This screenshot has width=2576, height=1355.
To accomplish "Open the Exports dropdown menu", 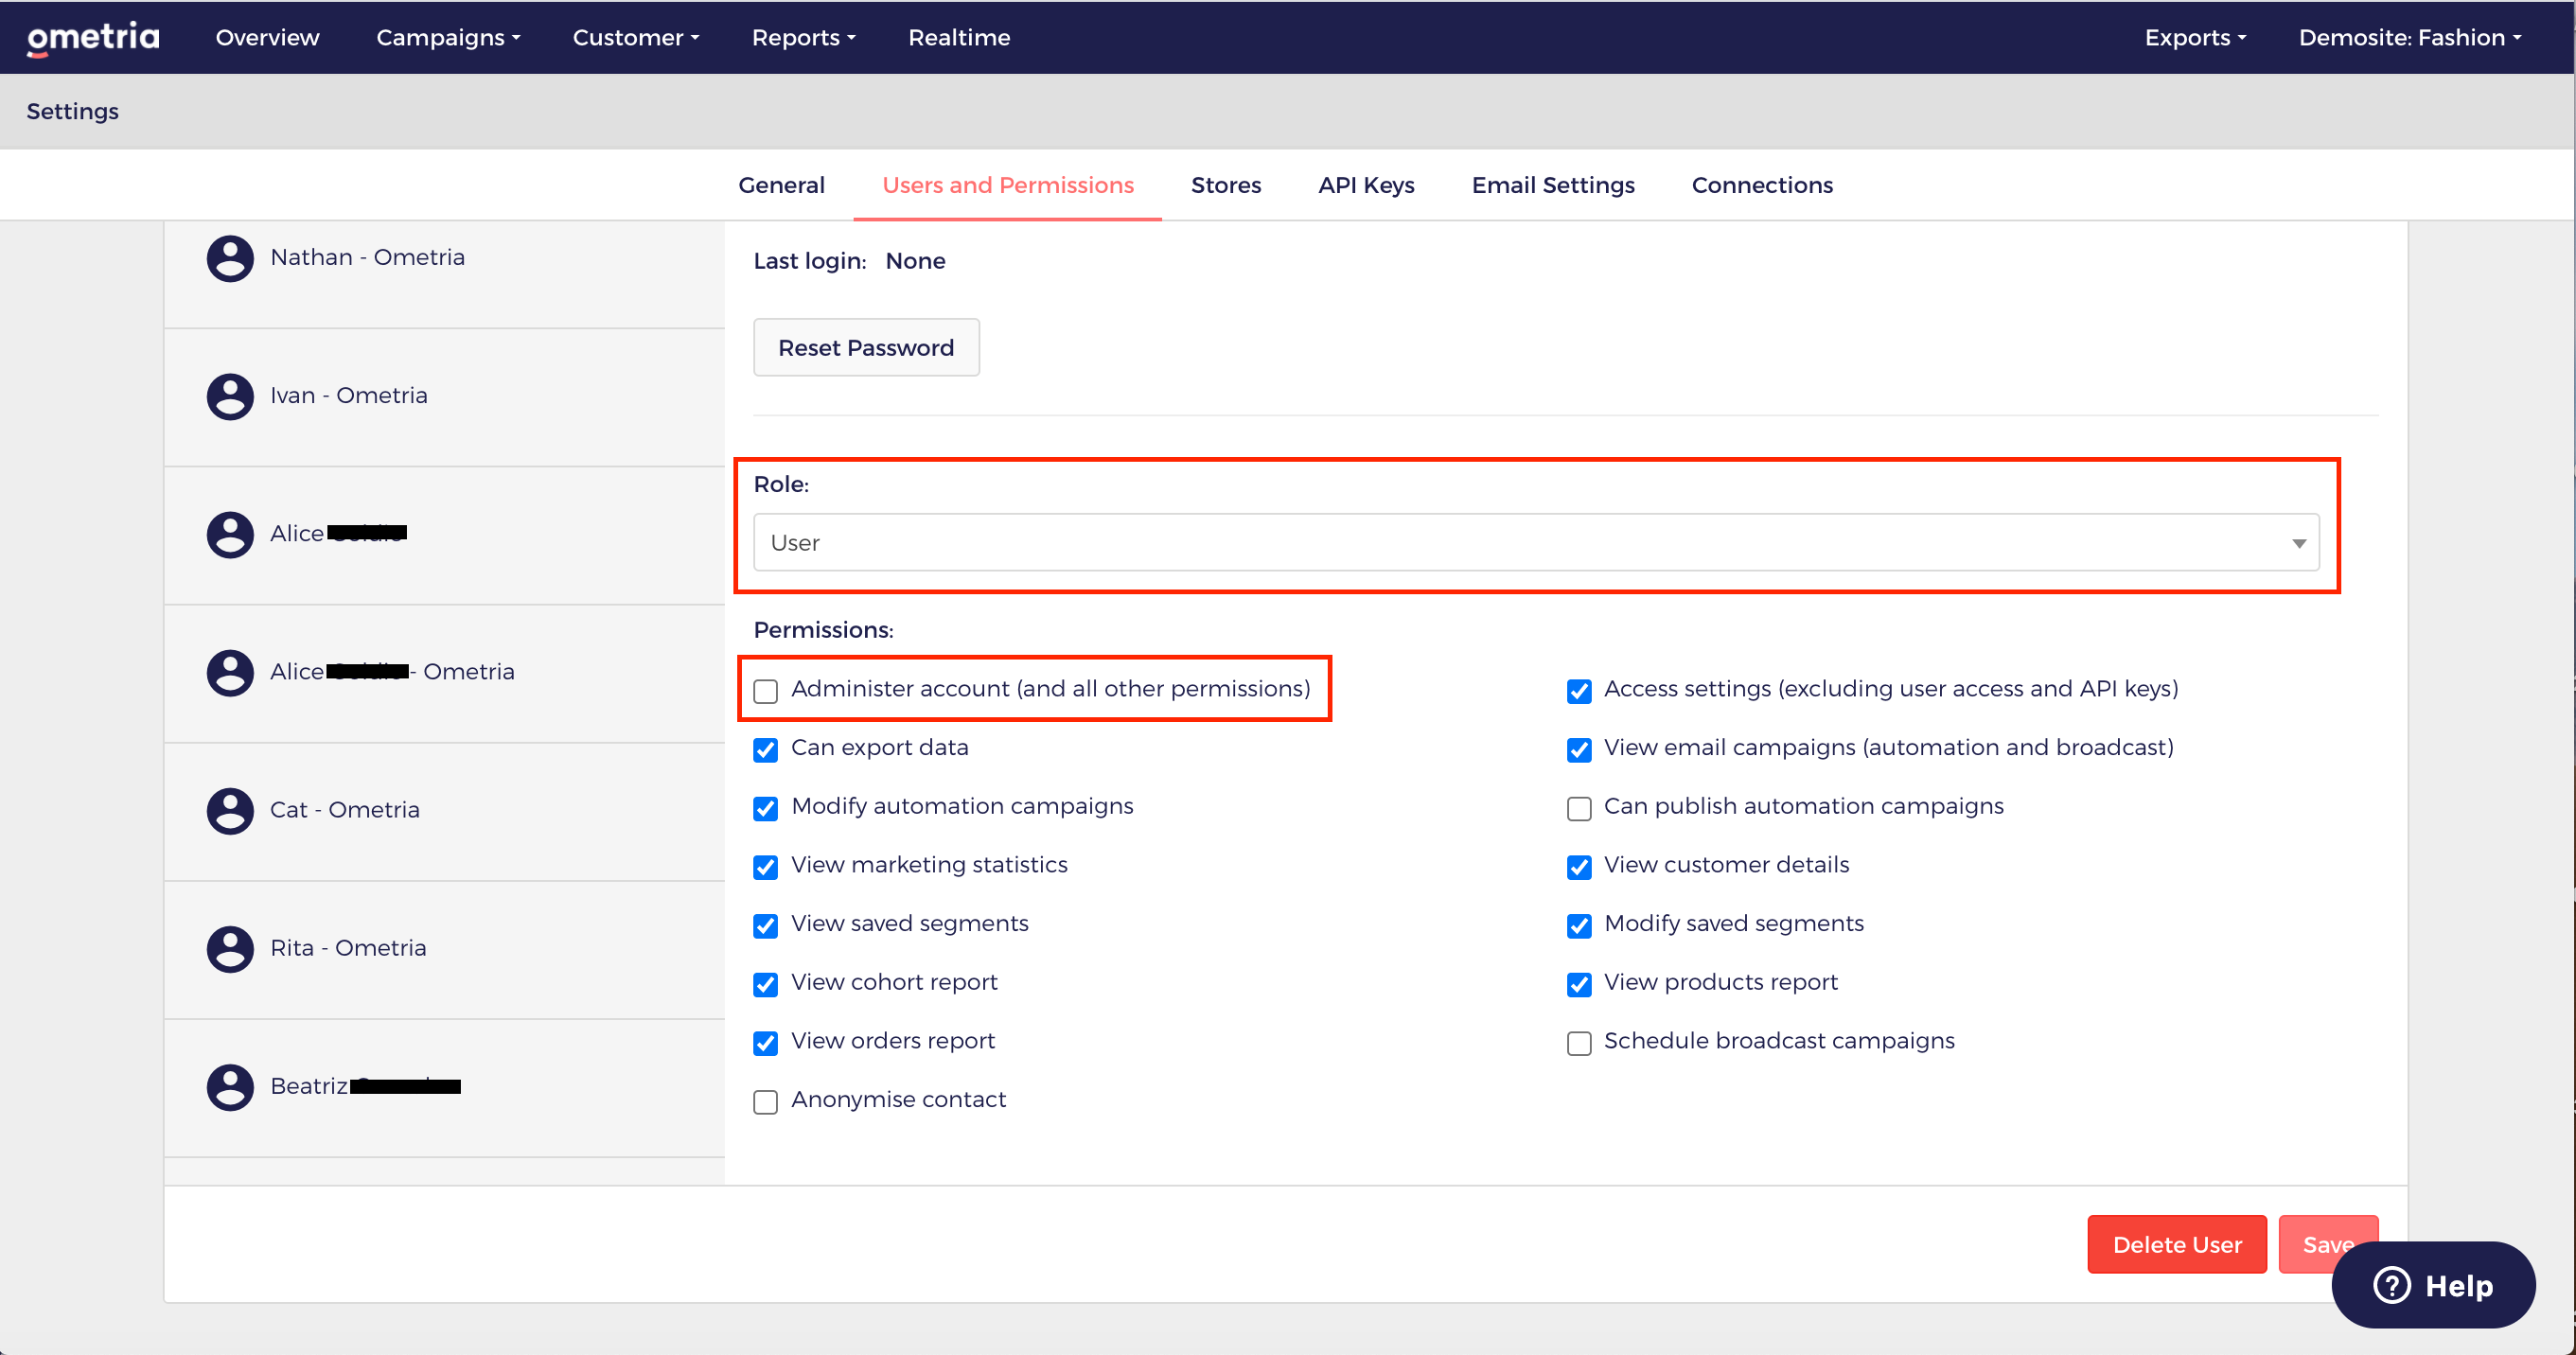I will [x=2195, y=37].
